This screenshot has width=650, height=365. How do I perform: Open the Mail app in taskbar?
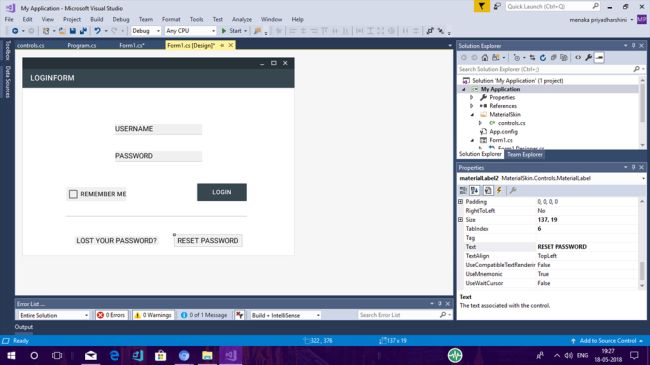tap(91, 355)
